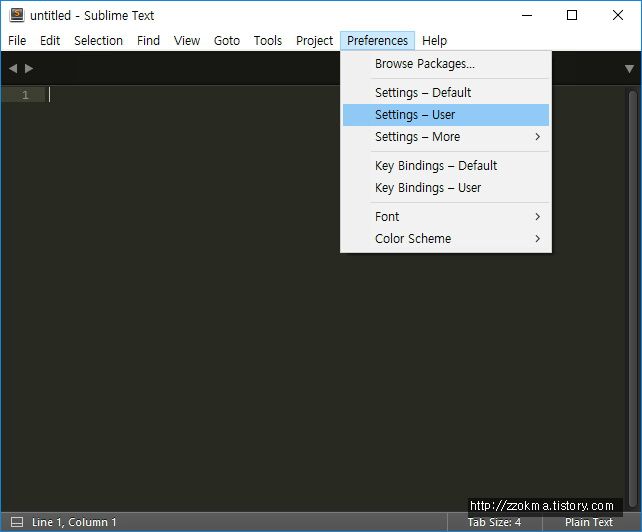Close the Sublime Text window
Viewport: 642px width, 532px height.
tap(618, 16)
